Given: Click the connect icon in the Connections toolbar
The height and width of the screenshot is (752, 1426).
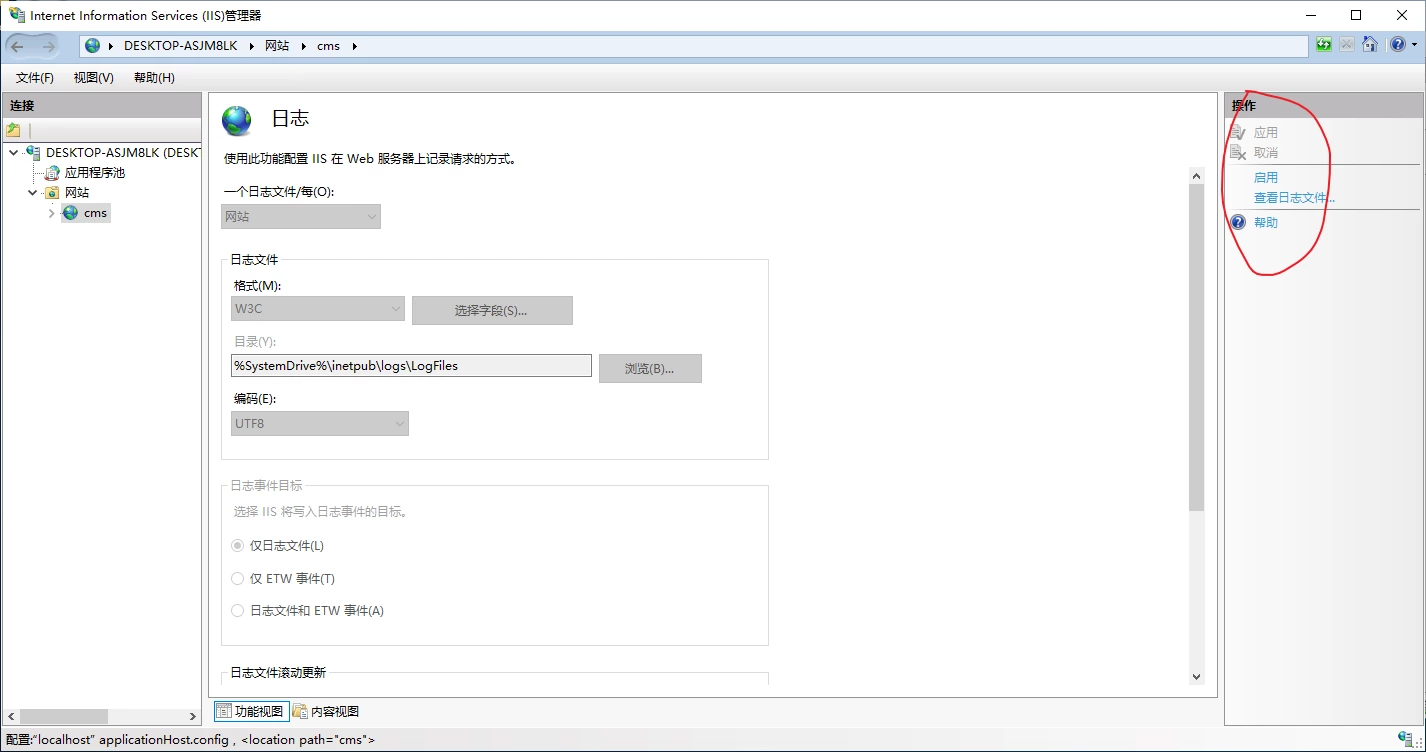Looking at the screenshot, I should [x=13, y=130].
